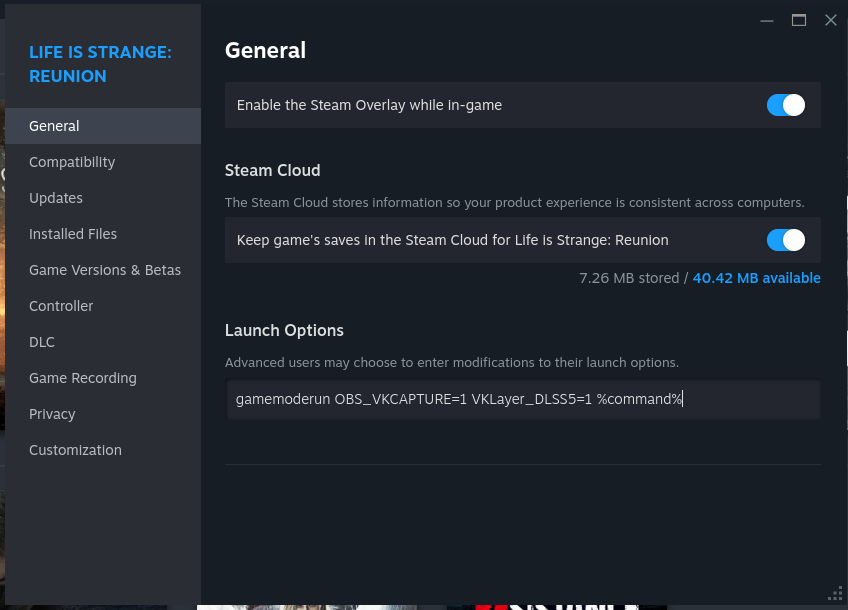Click the Launch Options heading
The image size is (848, 610).
(x=284, y=330)
